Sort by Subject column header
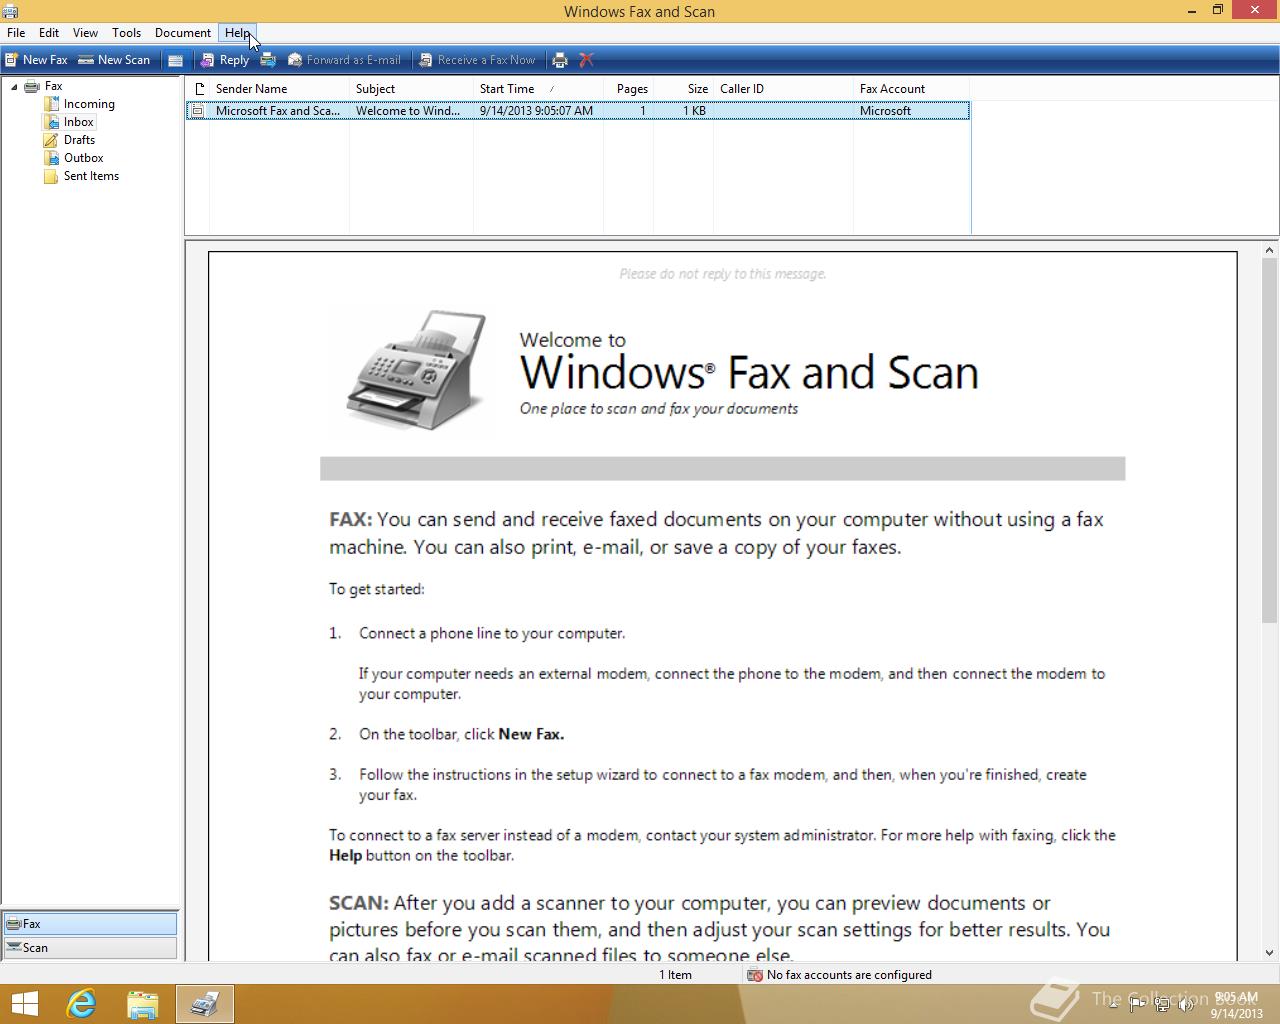This screenshot has height=1024, width=1280. tap(411, 89)
